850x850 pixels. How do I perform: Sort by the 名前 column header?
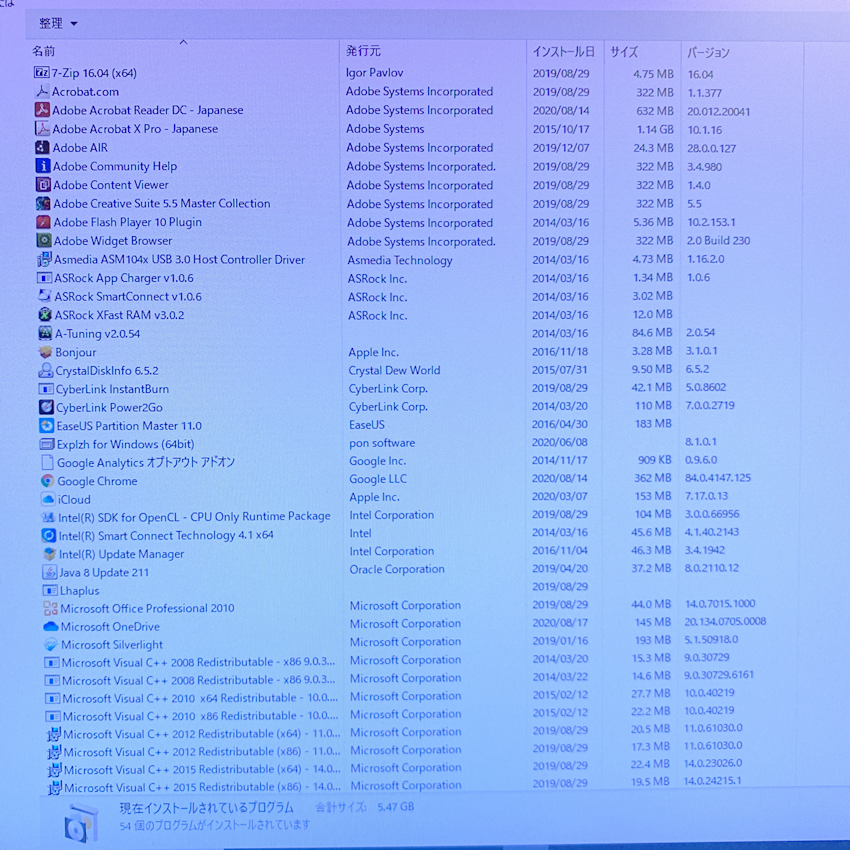click(x=43, y=51)
